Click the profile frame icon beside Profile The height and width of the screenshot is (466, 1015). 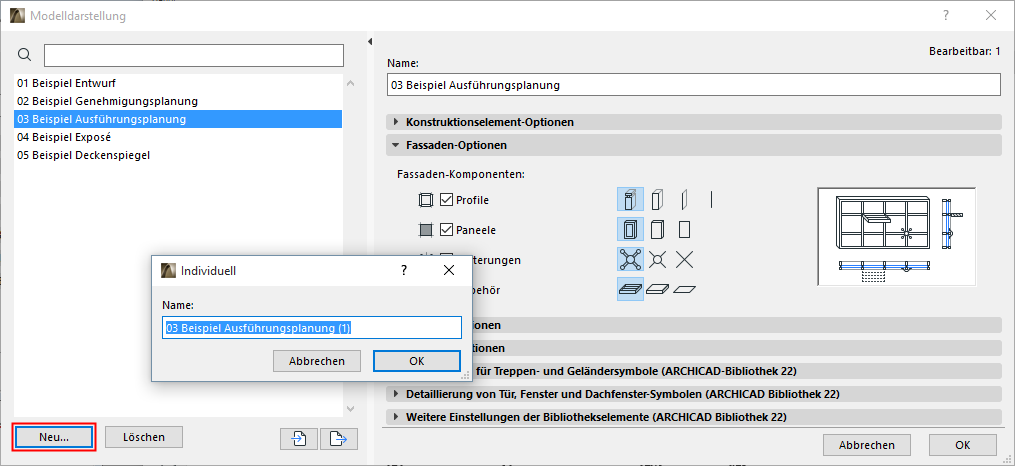425,200
